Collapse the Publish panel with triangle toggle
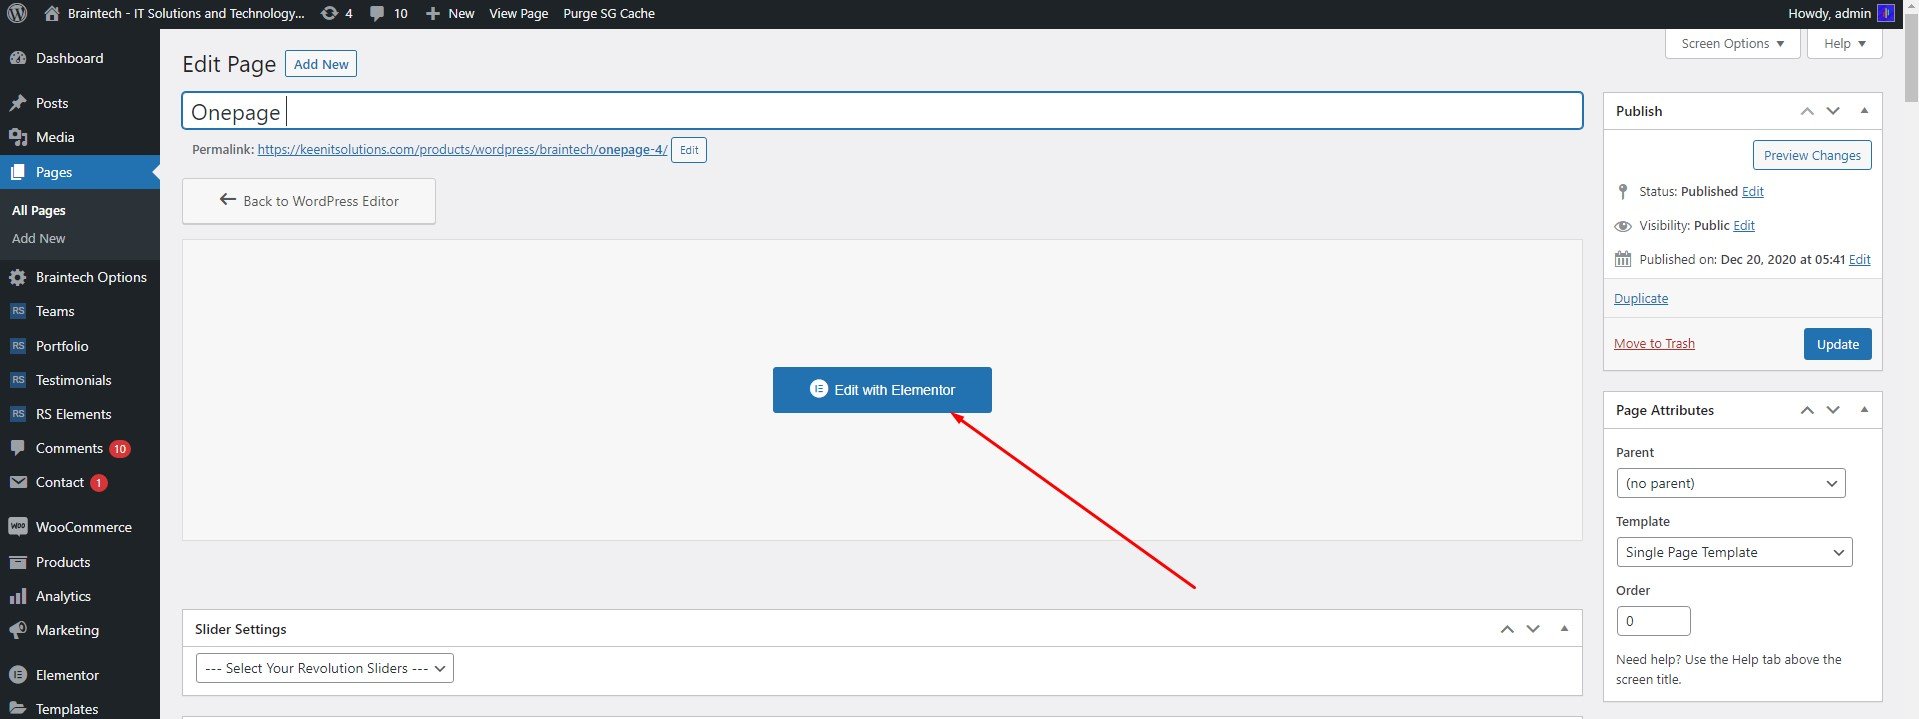 (x=1864, y=110)
